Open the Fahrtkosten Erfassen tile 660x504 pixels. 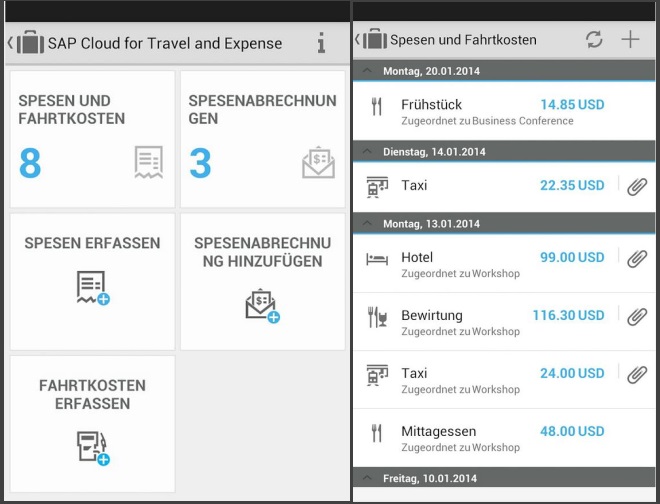[92, 423]
